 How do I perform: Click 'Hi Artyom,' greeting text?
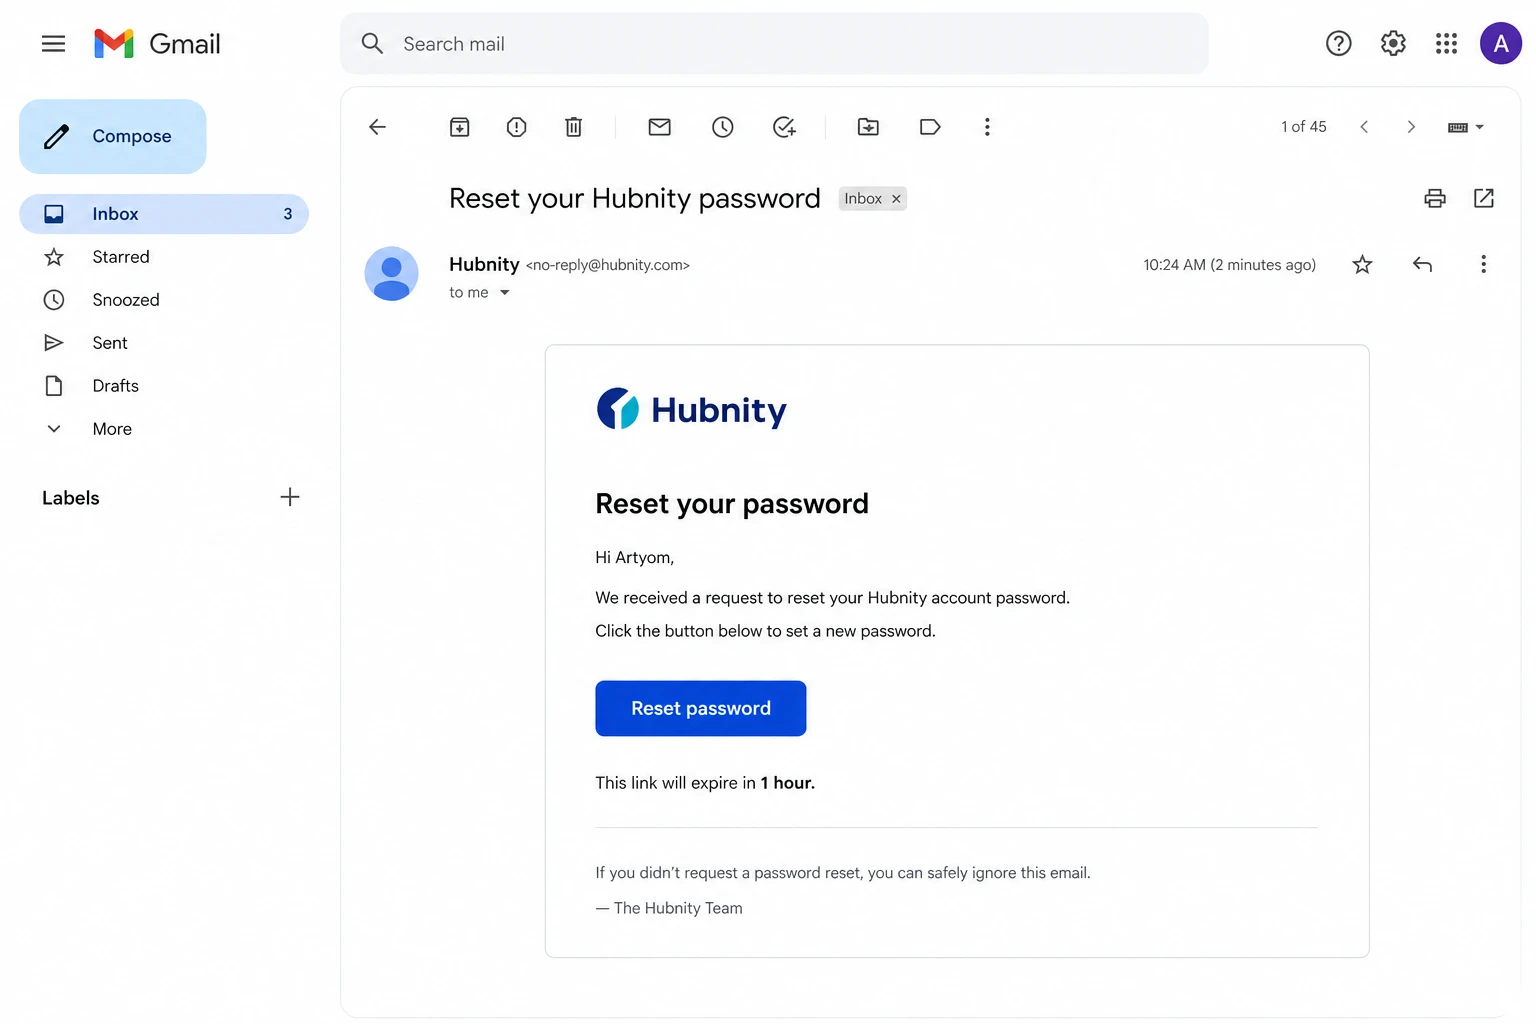tap(635, 557)
